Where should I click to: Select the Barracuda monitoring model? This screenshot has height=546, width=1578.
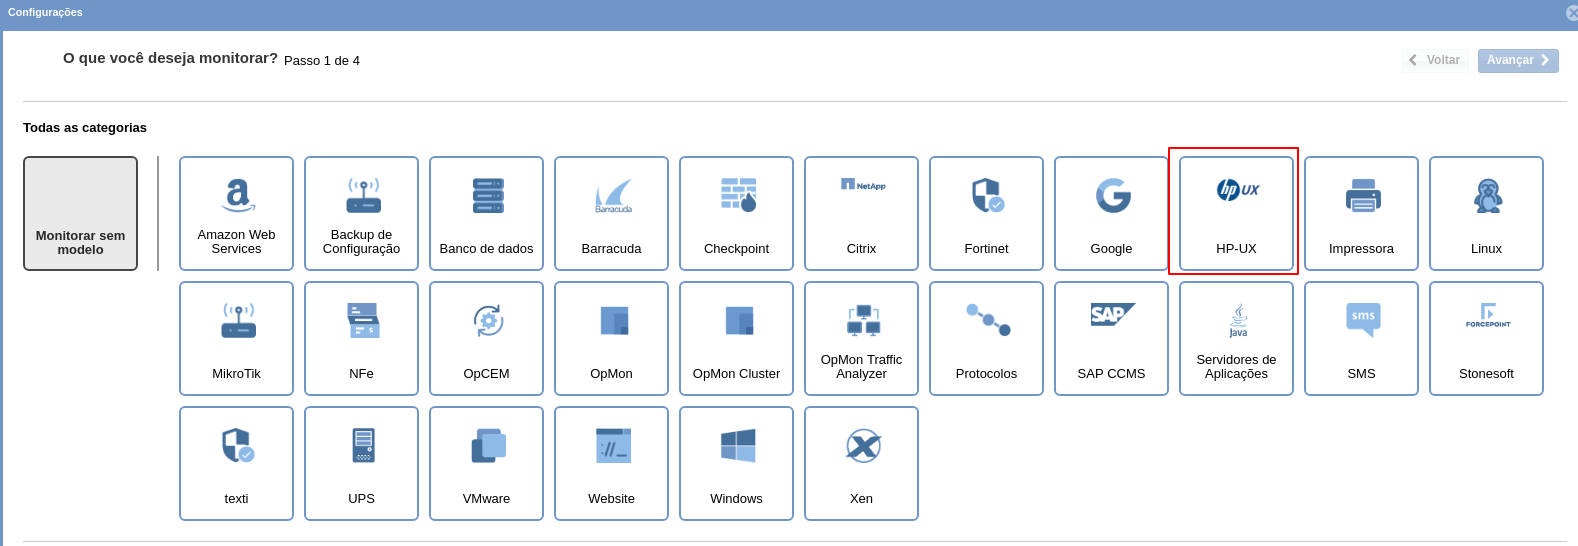tap(611, 213)
